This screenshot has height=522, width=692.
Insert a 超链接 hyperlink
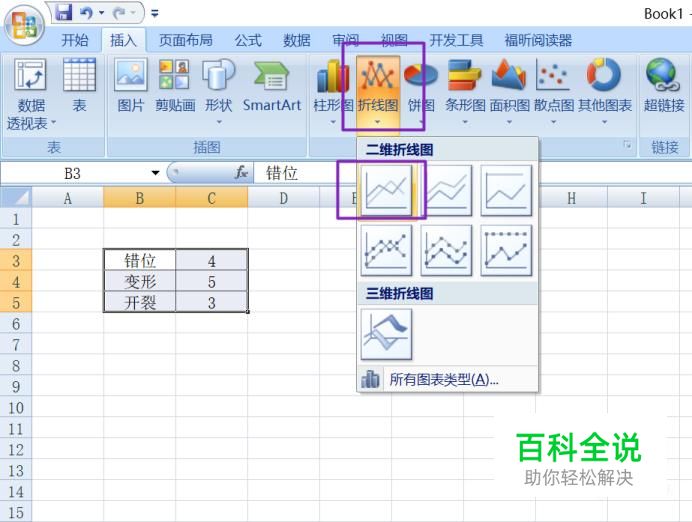664,86
